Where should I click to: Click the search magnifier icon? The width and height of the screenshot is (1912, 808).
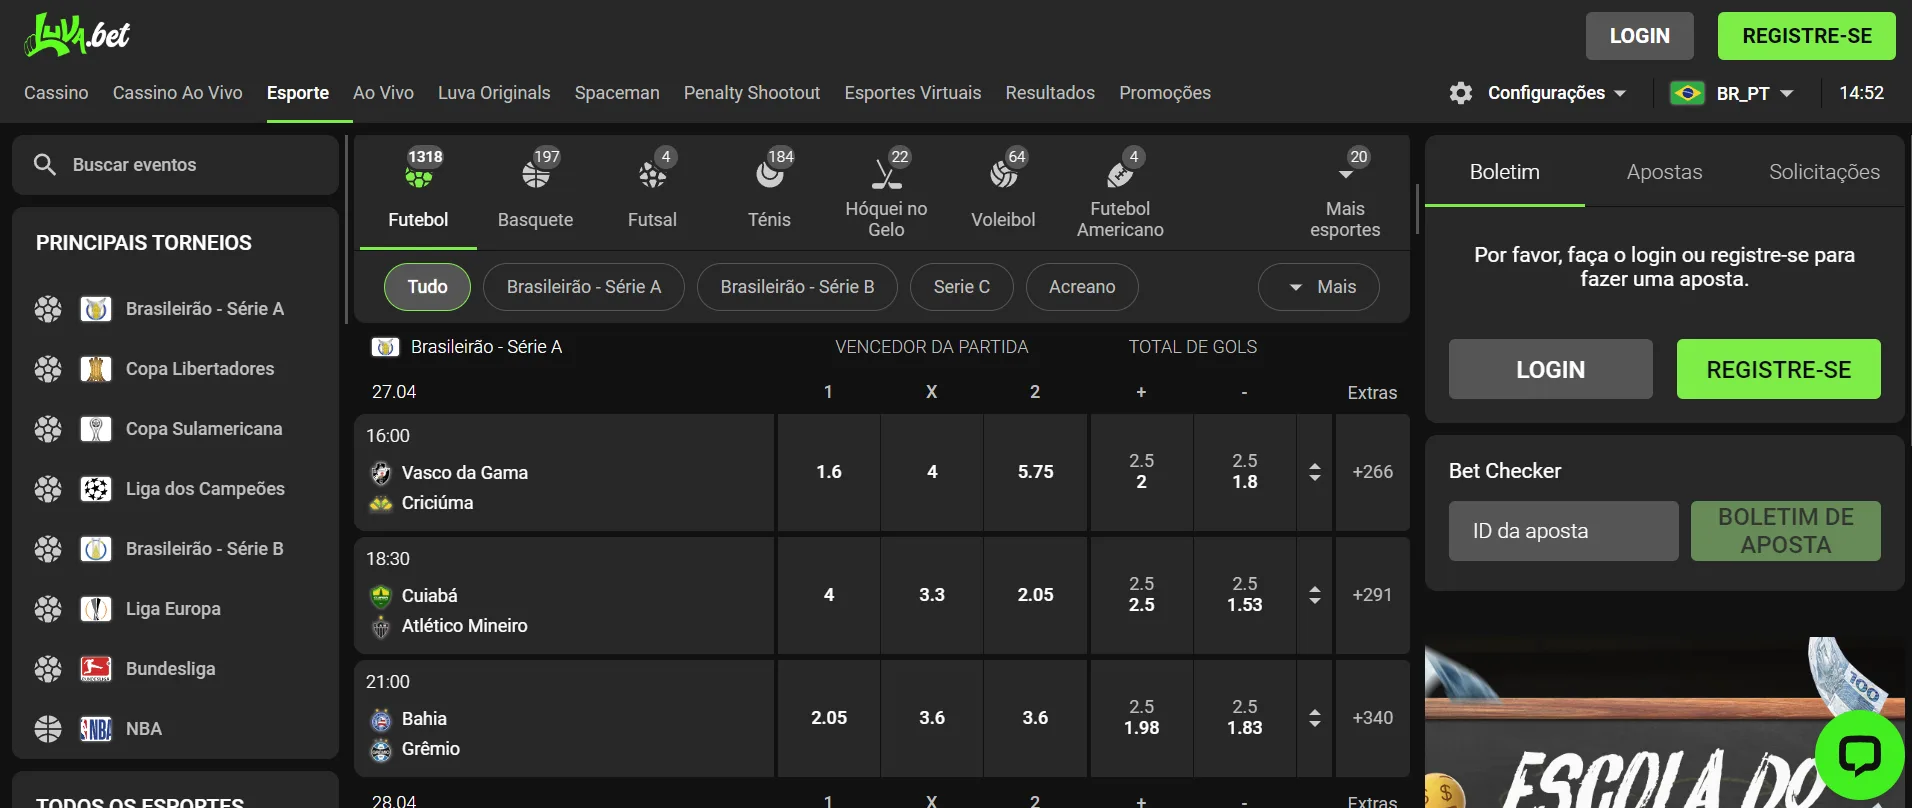coord(44,164)
